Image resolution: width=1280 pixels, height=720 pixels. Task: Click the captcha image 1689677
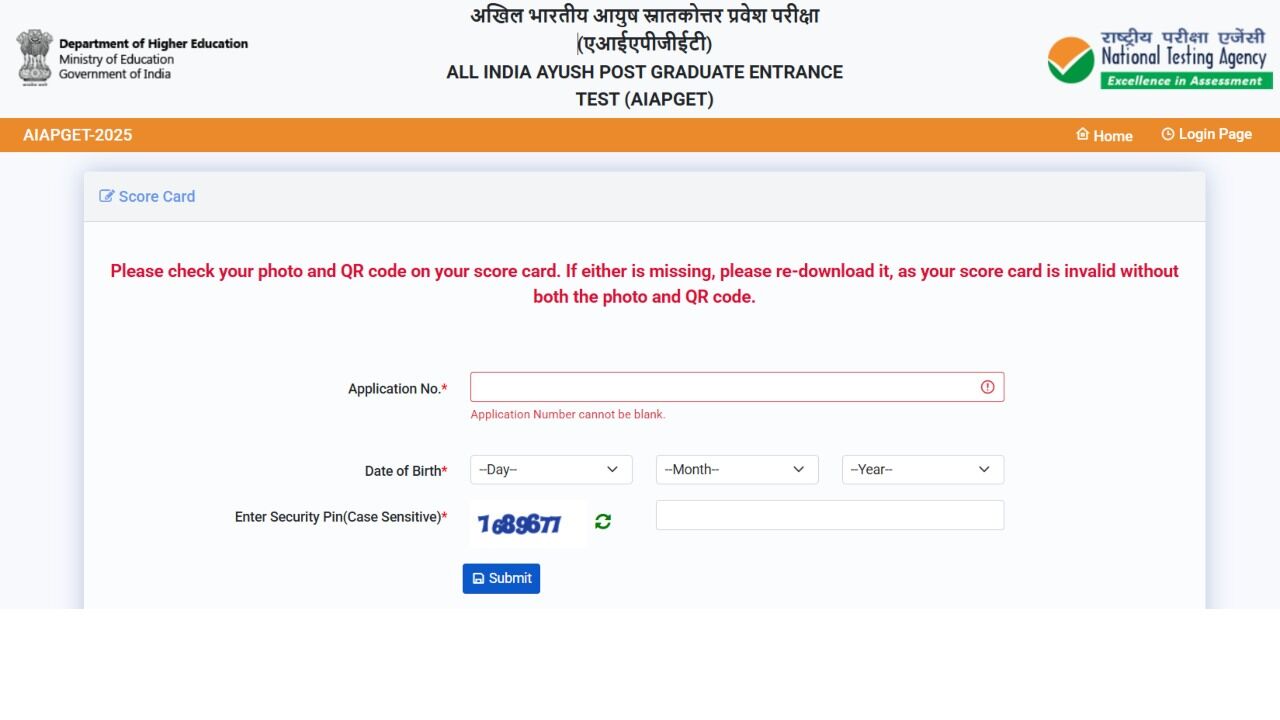point(527,523)
